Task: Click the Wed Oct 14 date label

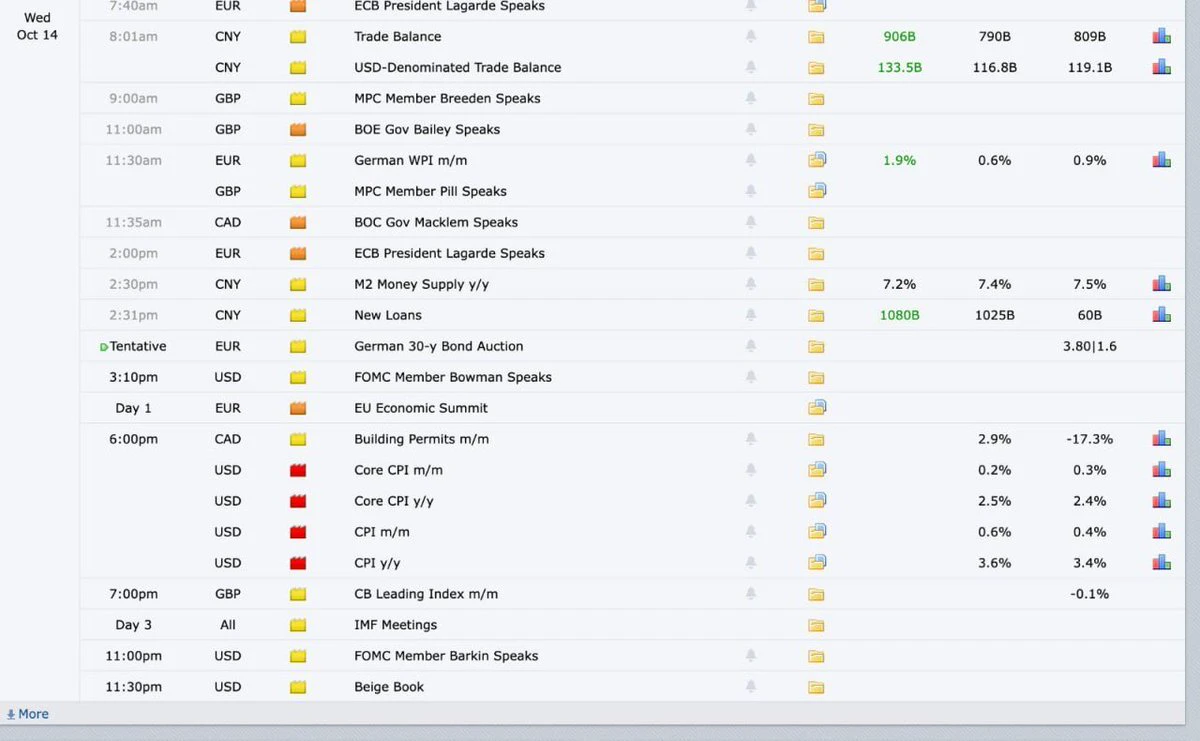Action: pos(38,26)
